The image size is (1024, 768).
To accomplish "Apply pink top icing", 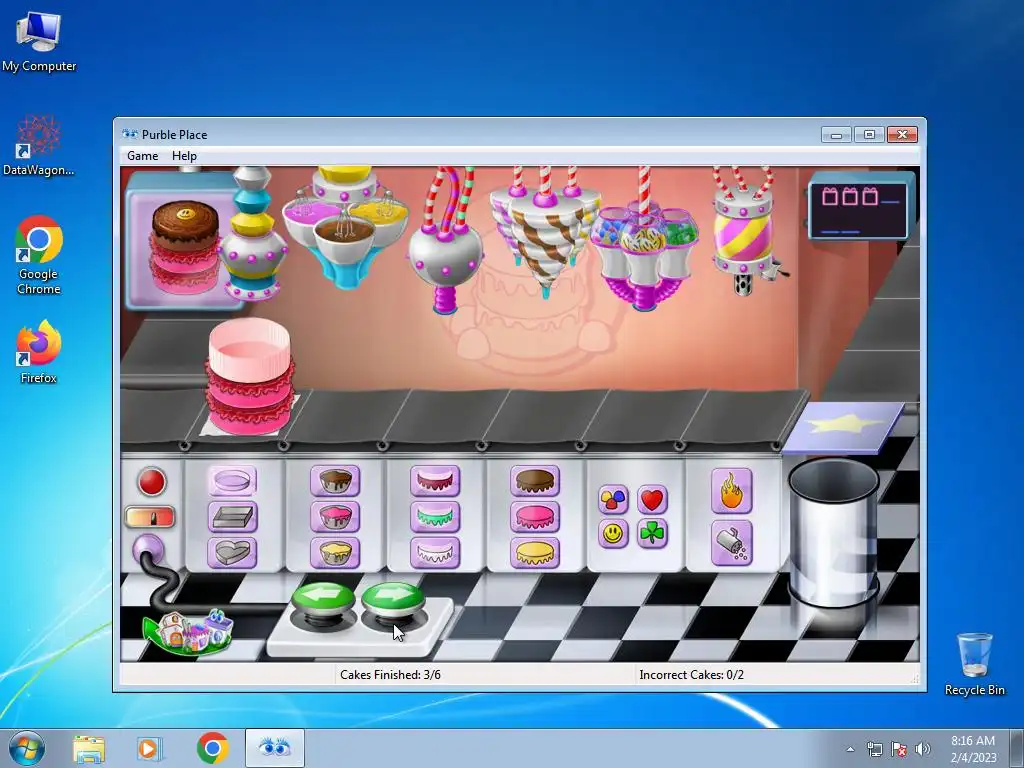I will (x=535, y=517).
